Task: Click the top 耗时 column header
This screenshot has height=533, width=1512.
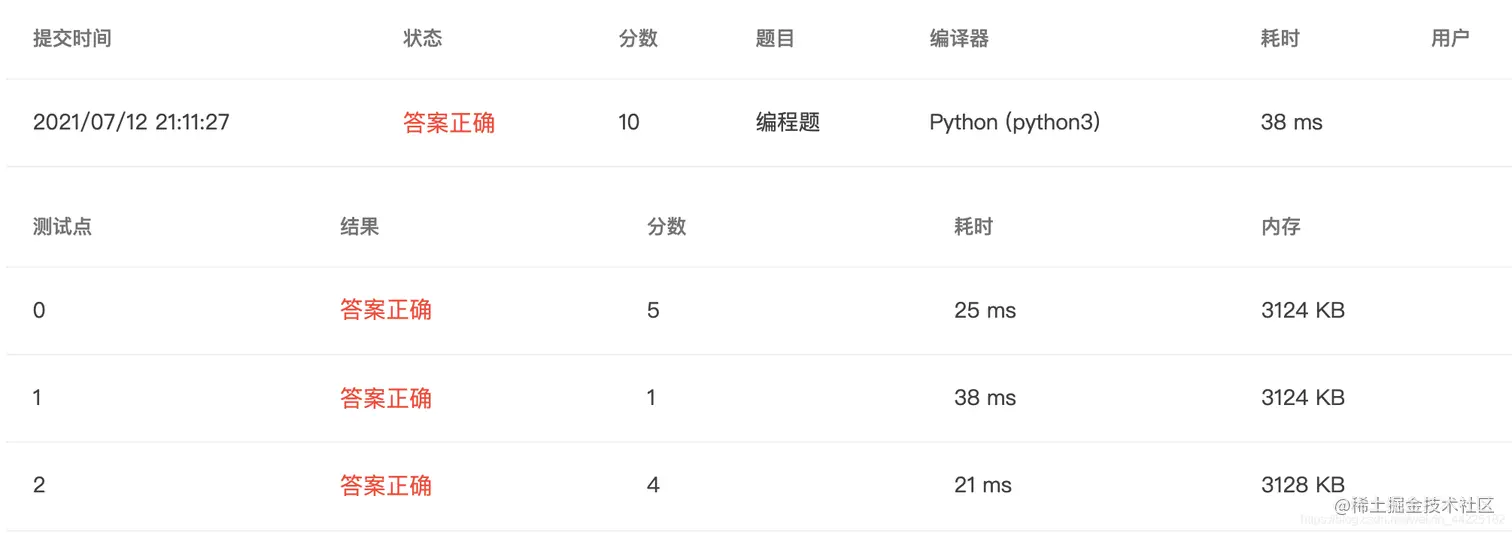Action: (1280, 39)
